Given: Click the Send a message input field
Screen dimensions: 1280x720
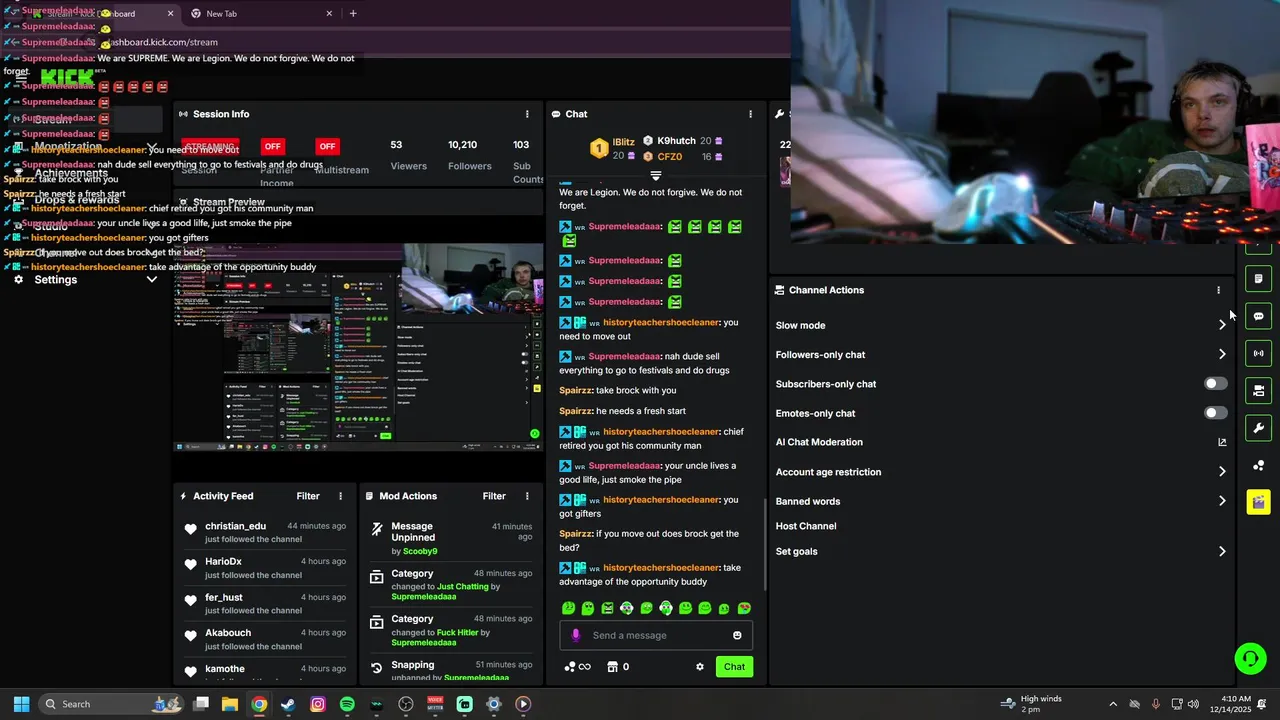Looking at the screenshot, I should (x=657, y=635).
